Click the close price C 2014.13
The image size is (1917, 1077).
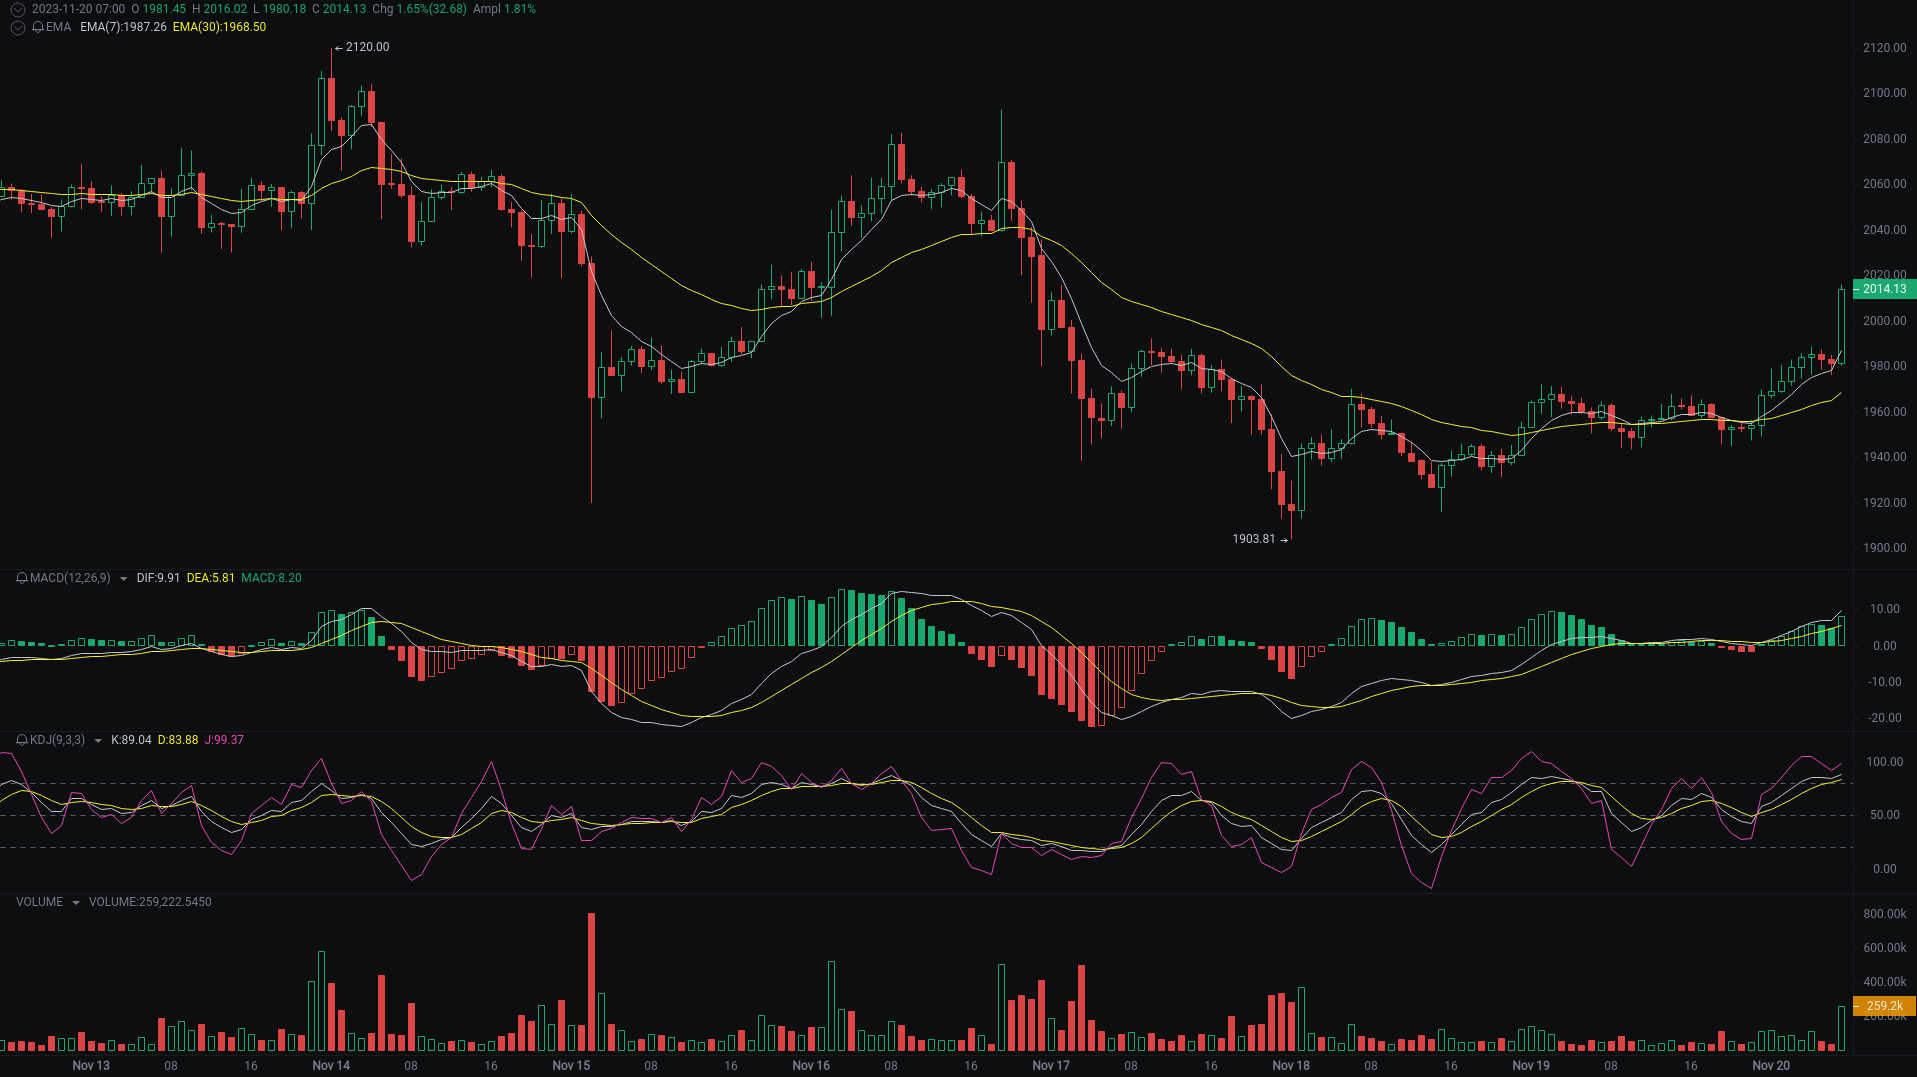coord(339,9)
